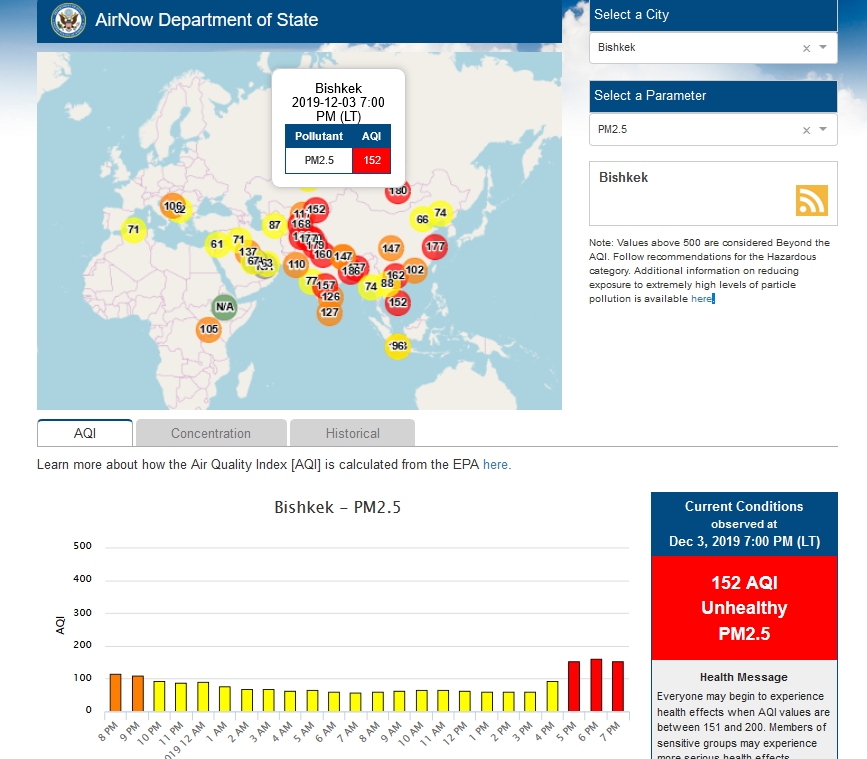Switch to the Concentration tab
This screenshot has width=867, height=759.
[x=211, y=433]
